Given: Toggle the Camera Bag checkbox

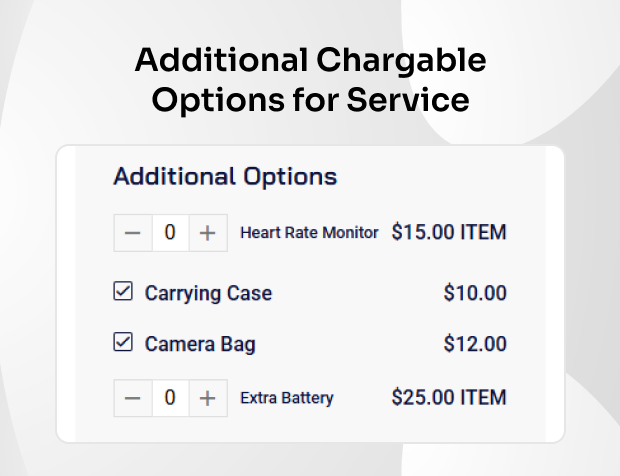Looking at the screenshot, I should click(x=123, y=343).
